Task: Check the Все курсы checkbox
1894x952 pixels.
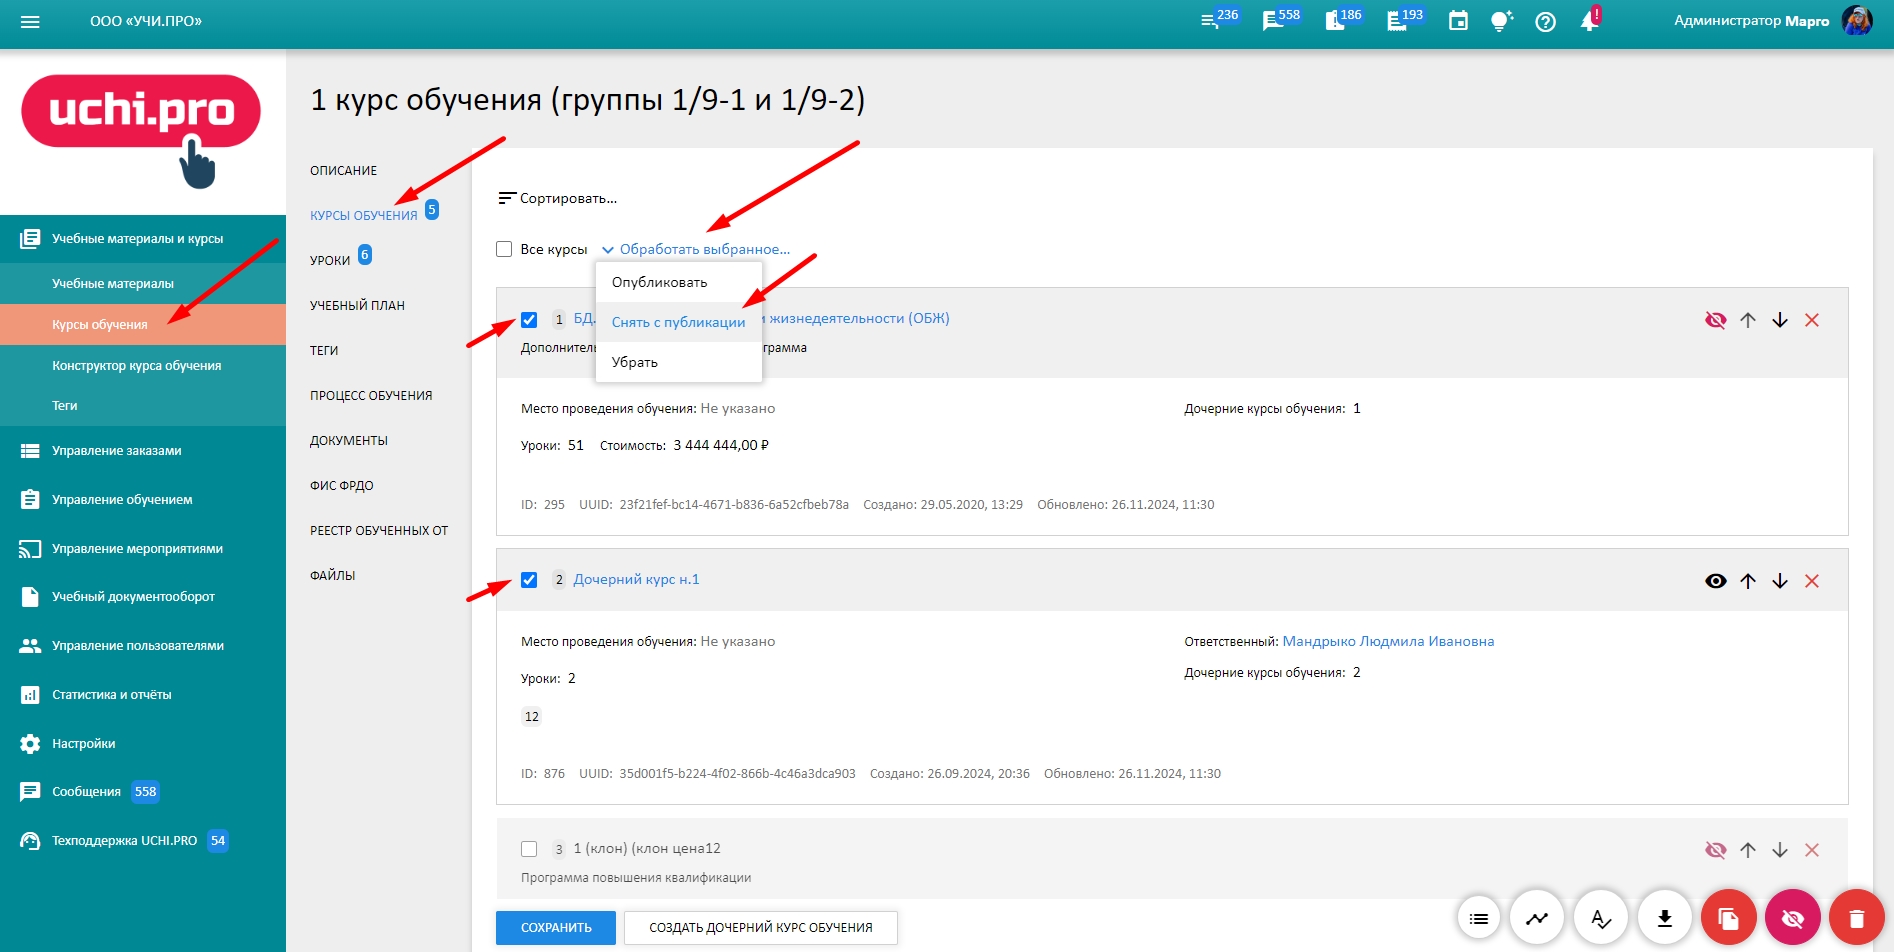Action: tap(504, 249)
